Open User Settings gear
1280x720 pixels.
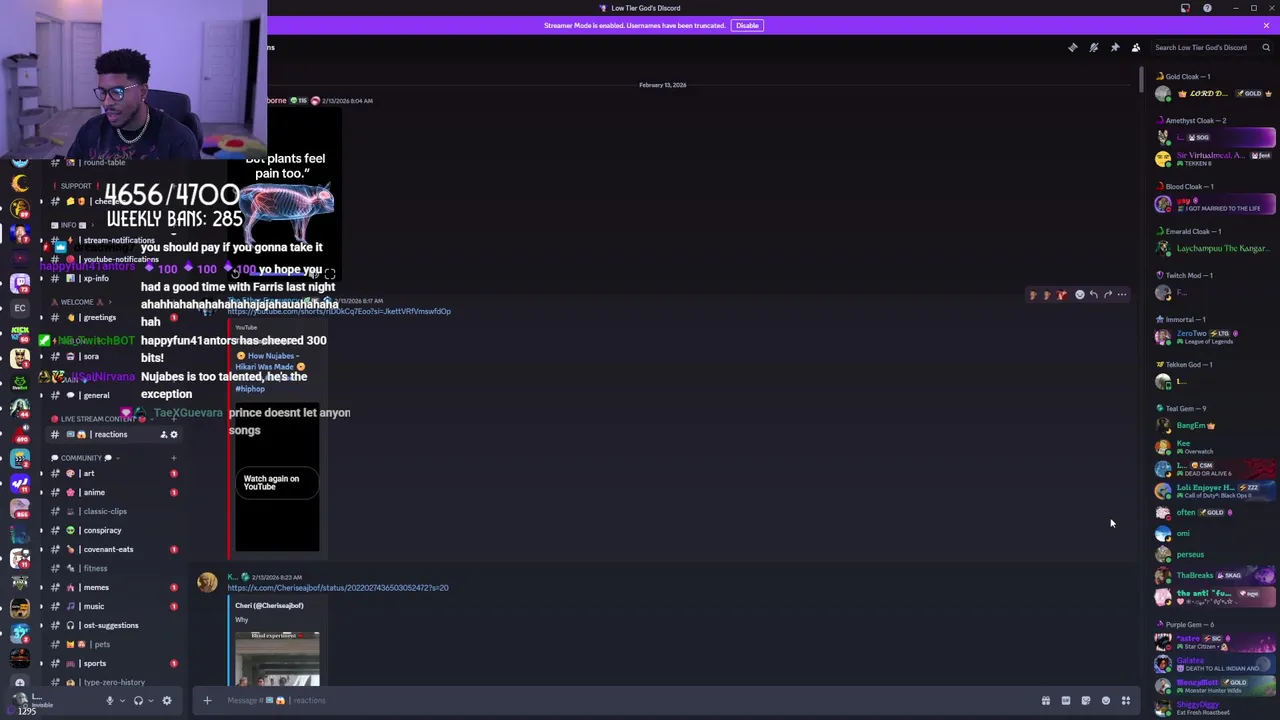click(x=167, y=701)
